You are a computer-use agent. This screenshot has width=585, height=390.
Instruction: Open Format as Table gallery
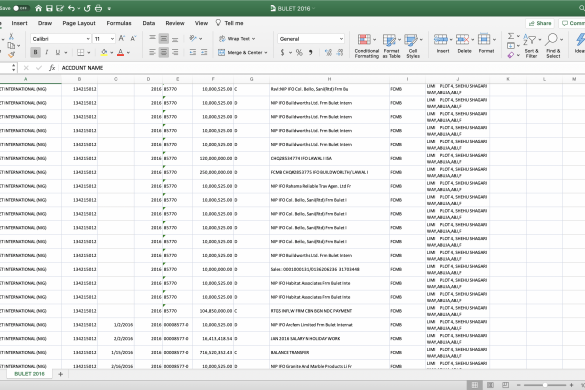coord(389,40)
